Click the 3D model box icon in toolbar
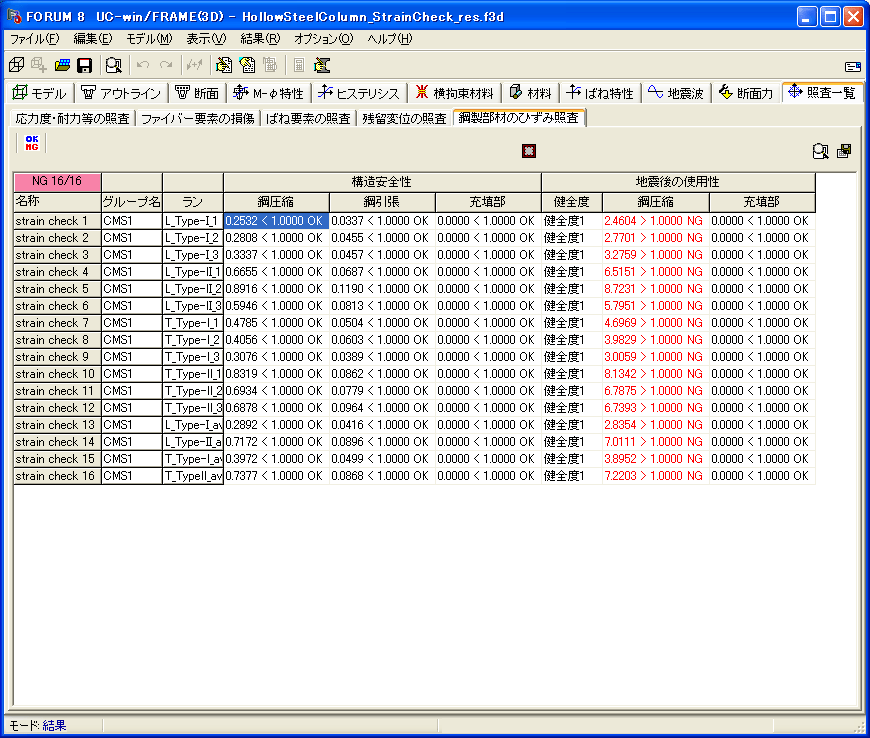 tap(17, 65)
